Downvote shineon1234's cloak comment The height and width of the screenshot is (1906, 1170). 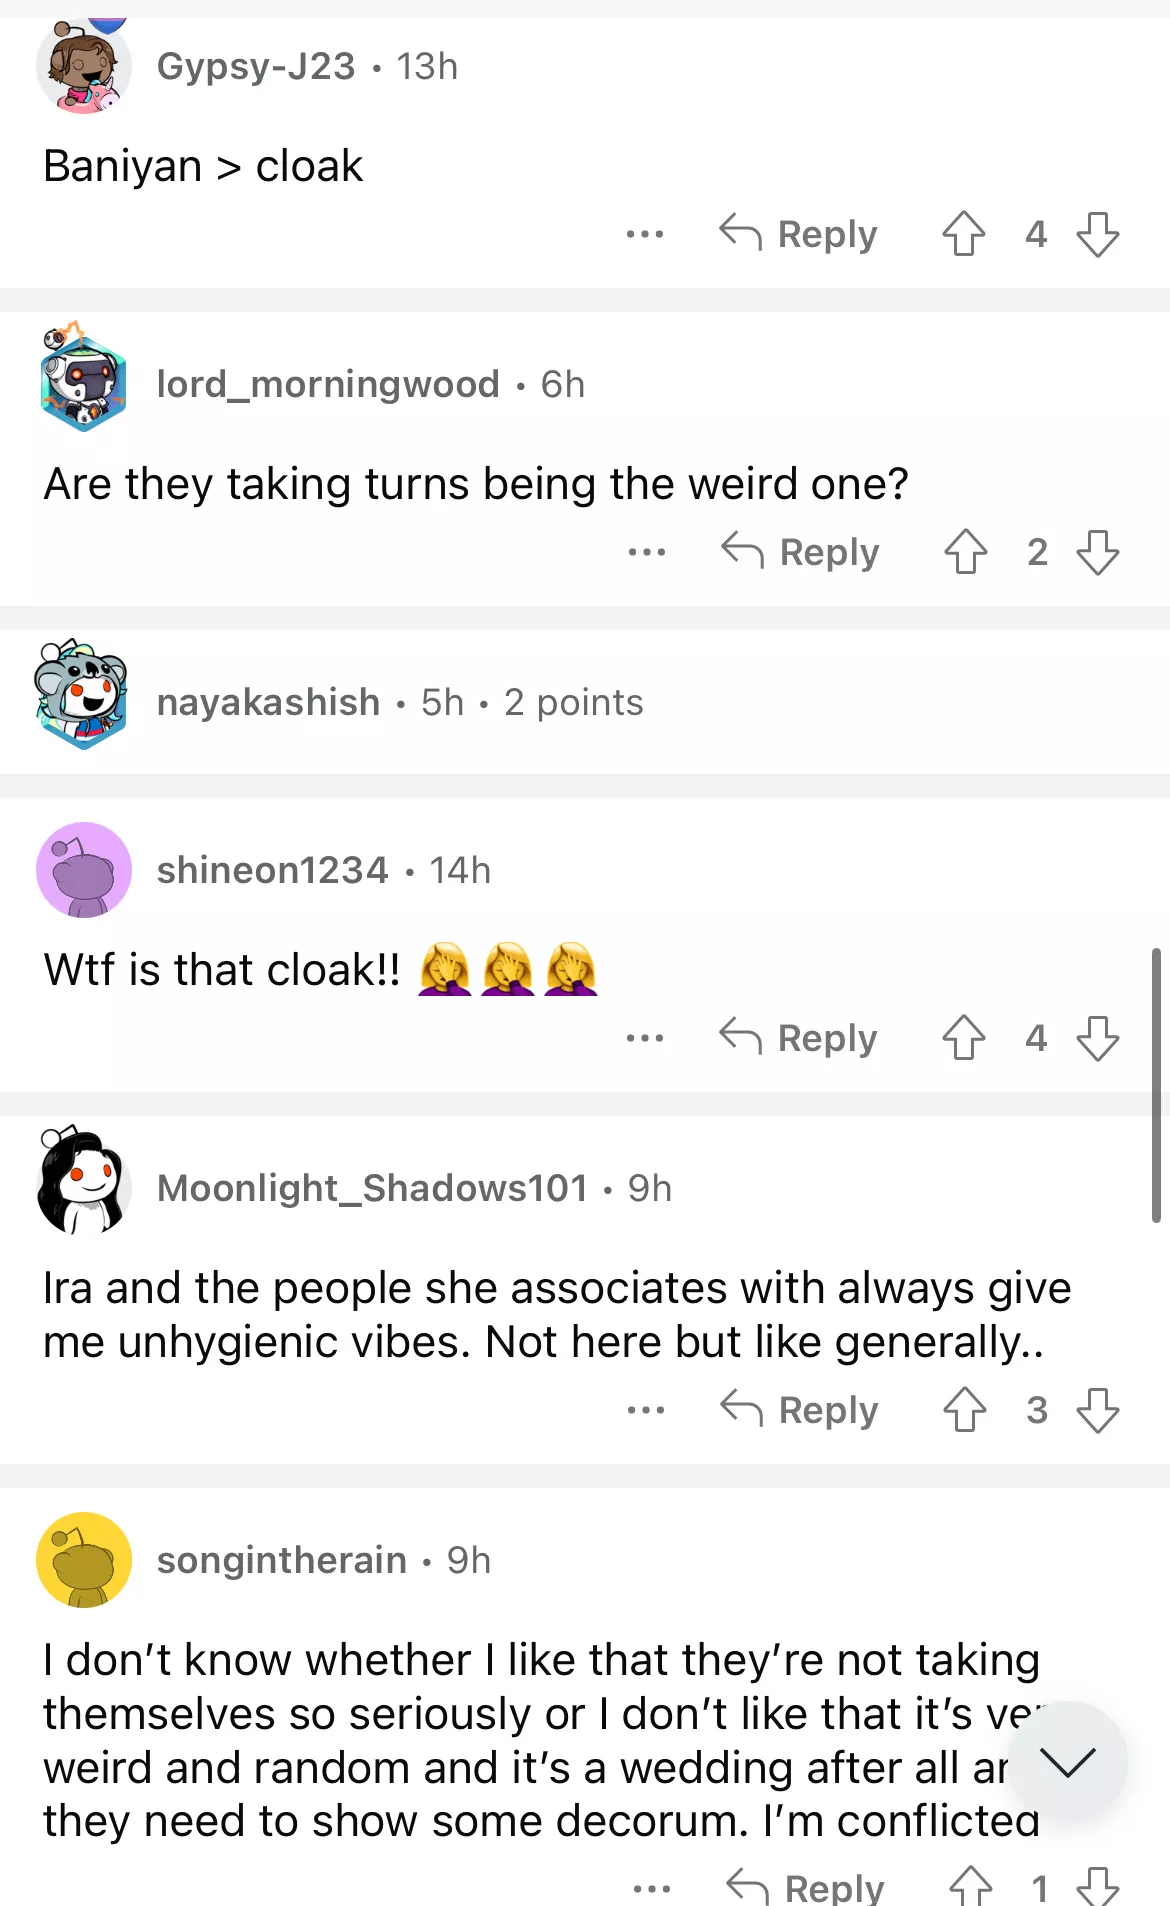coord(1097,1038)
